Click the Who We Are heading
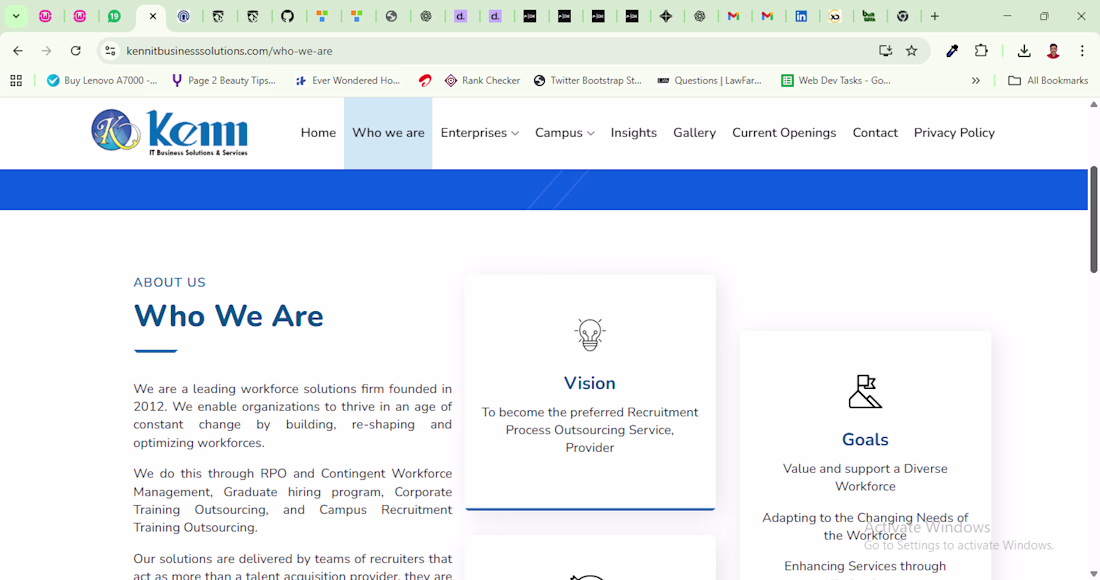 [229, 316]
